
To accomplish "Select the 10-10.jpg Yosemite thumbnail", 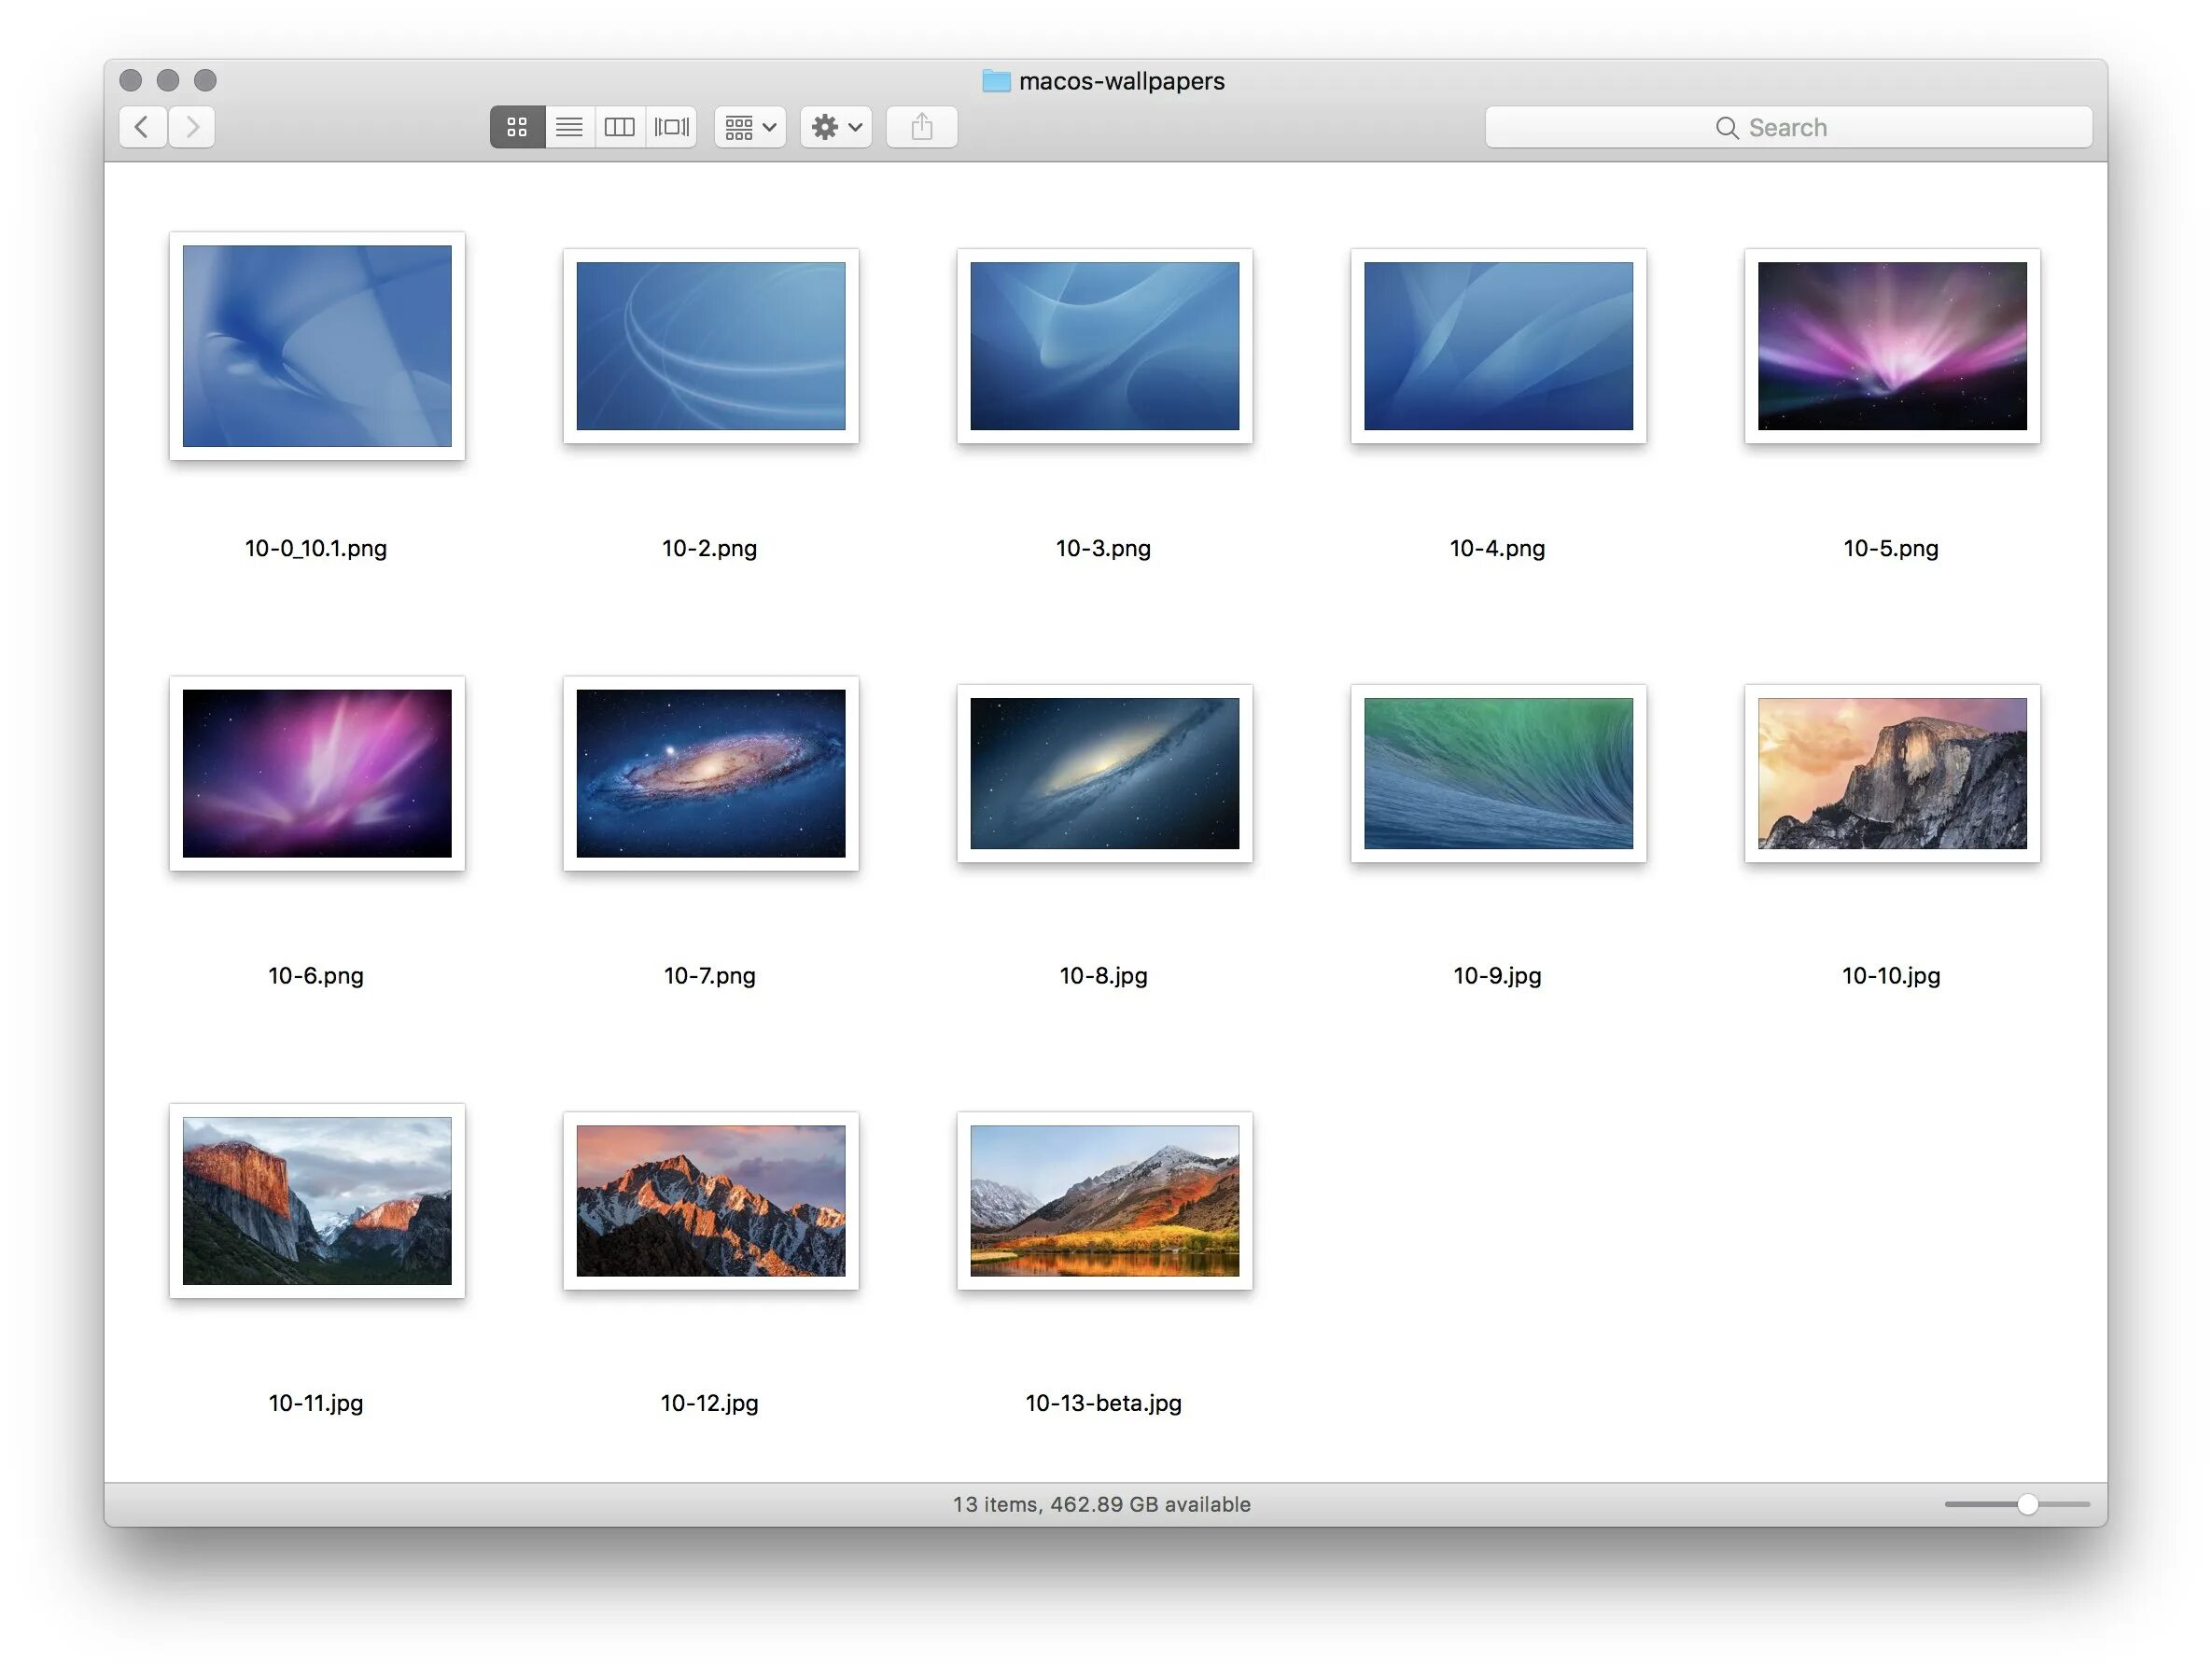I will click(1892, 773).
